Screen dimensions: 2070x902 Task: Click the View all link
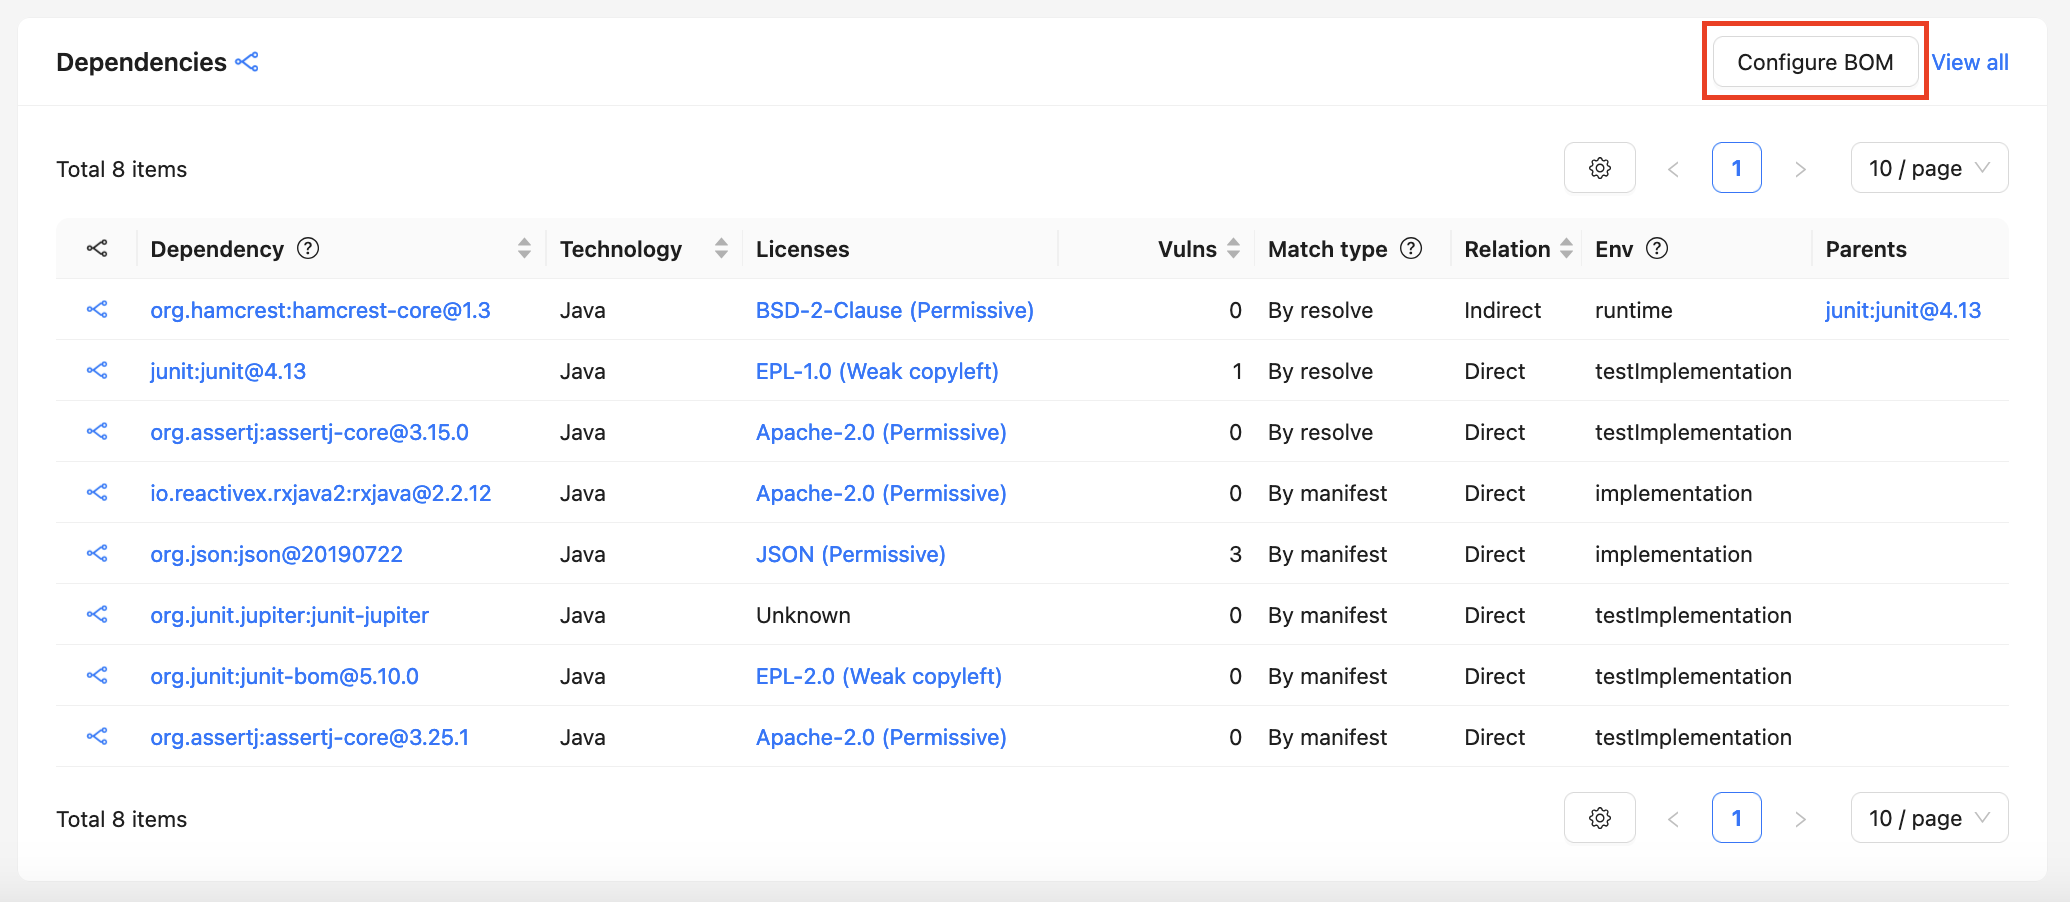coord(1969,62)
